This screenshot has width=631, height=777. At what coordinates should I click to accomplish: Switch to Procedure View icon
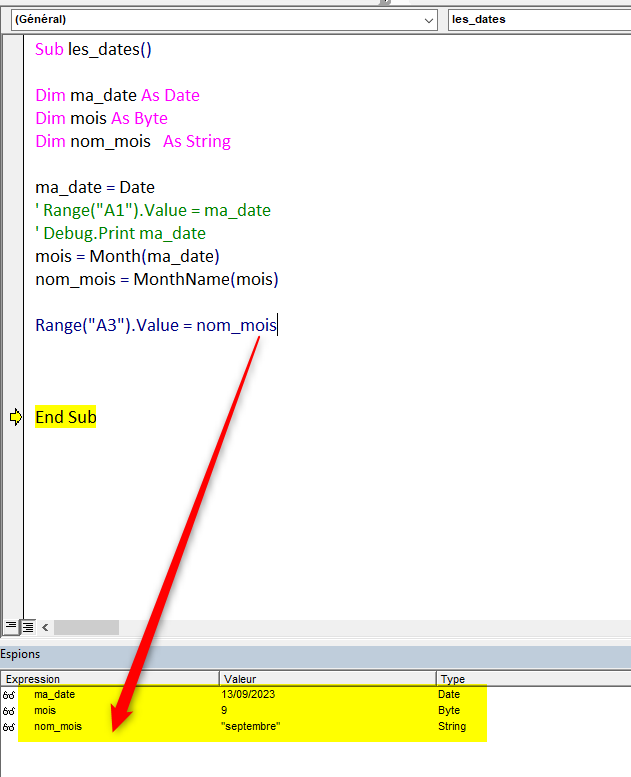coord(10,627)
